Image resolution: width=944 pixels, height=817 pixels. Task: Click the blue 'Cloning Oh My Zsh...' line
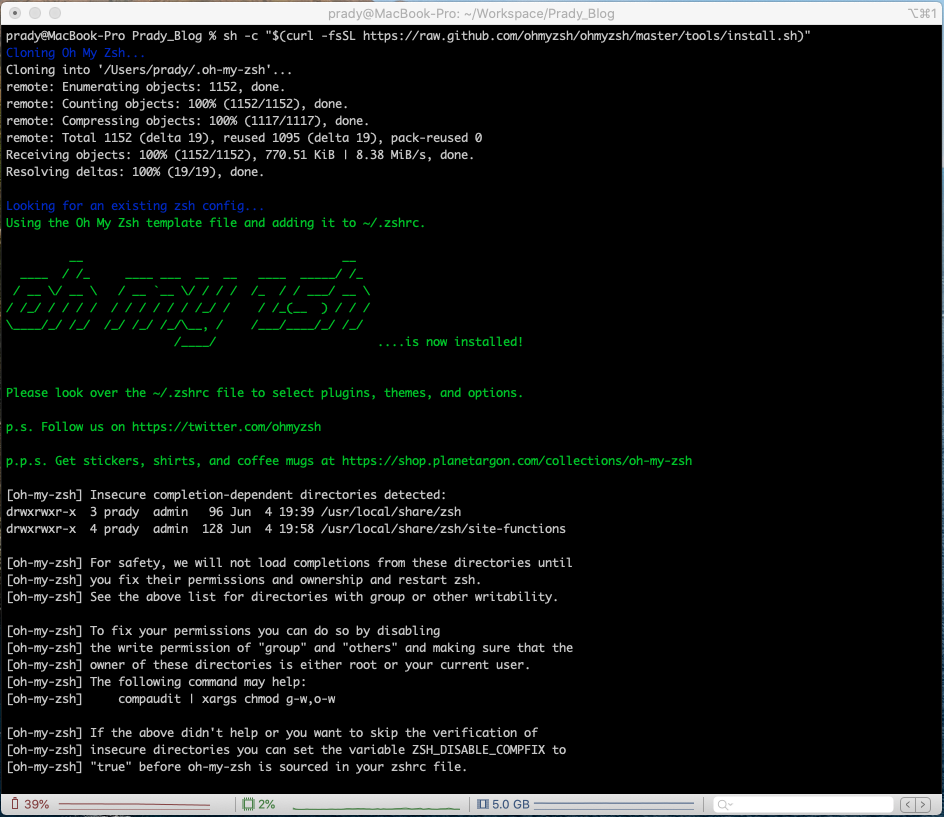(76, 53)
